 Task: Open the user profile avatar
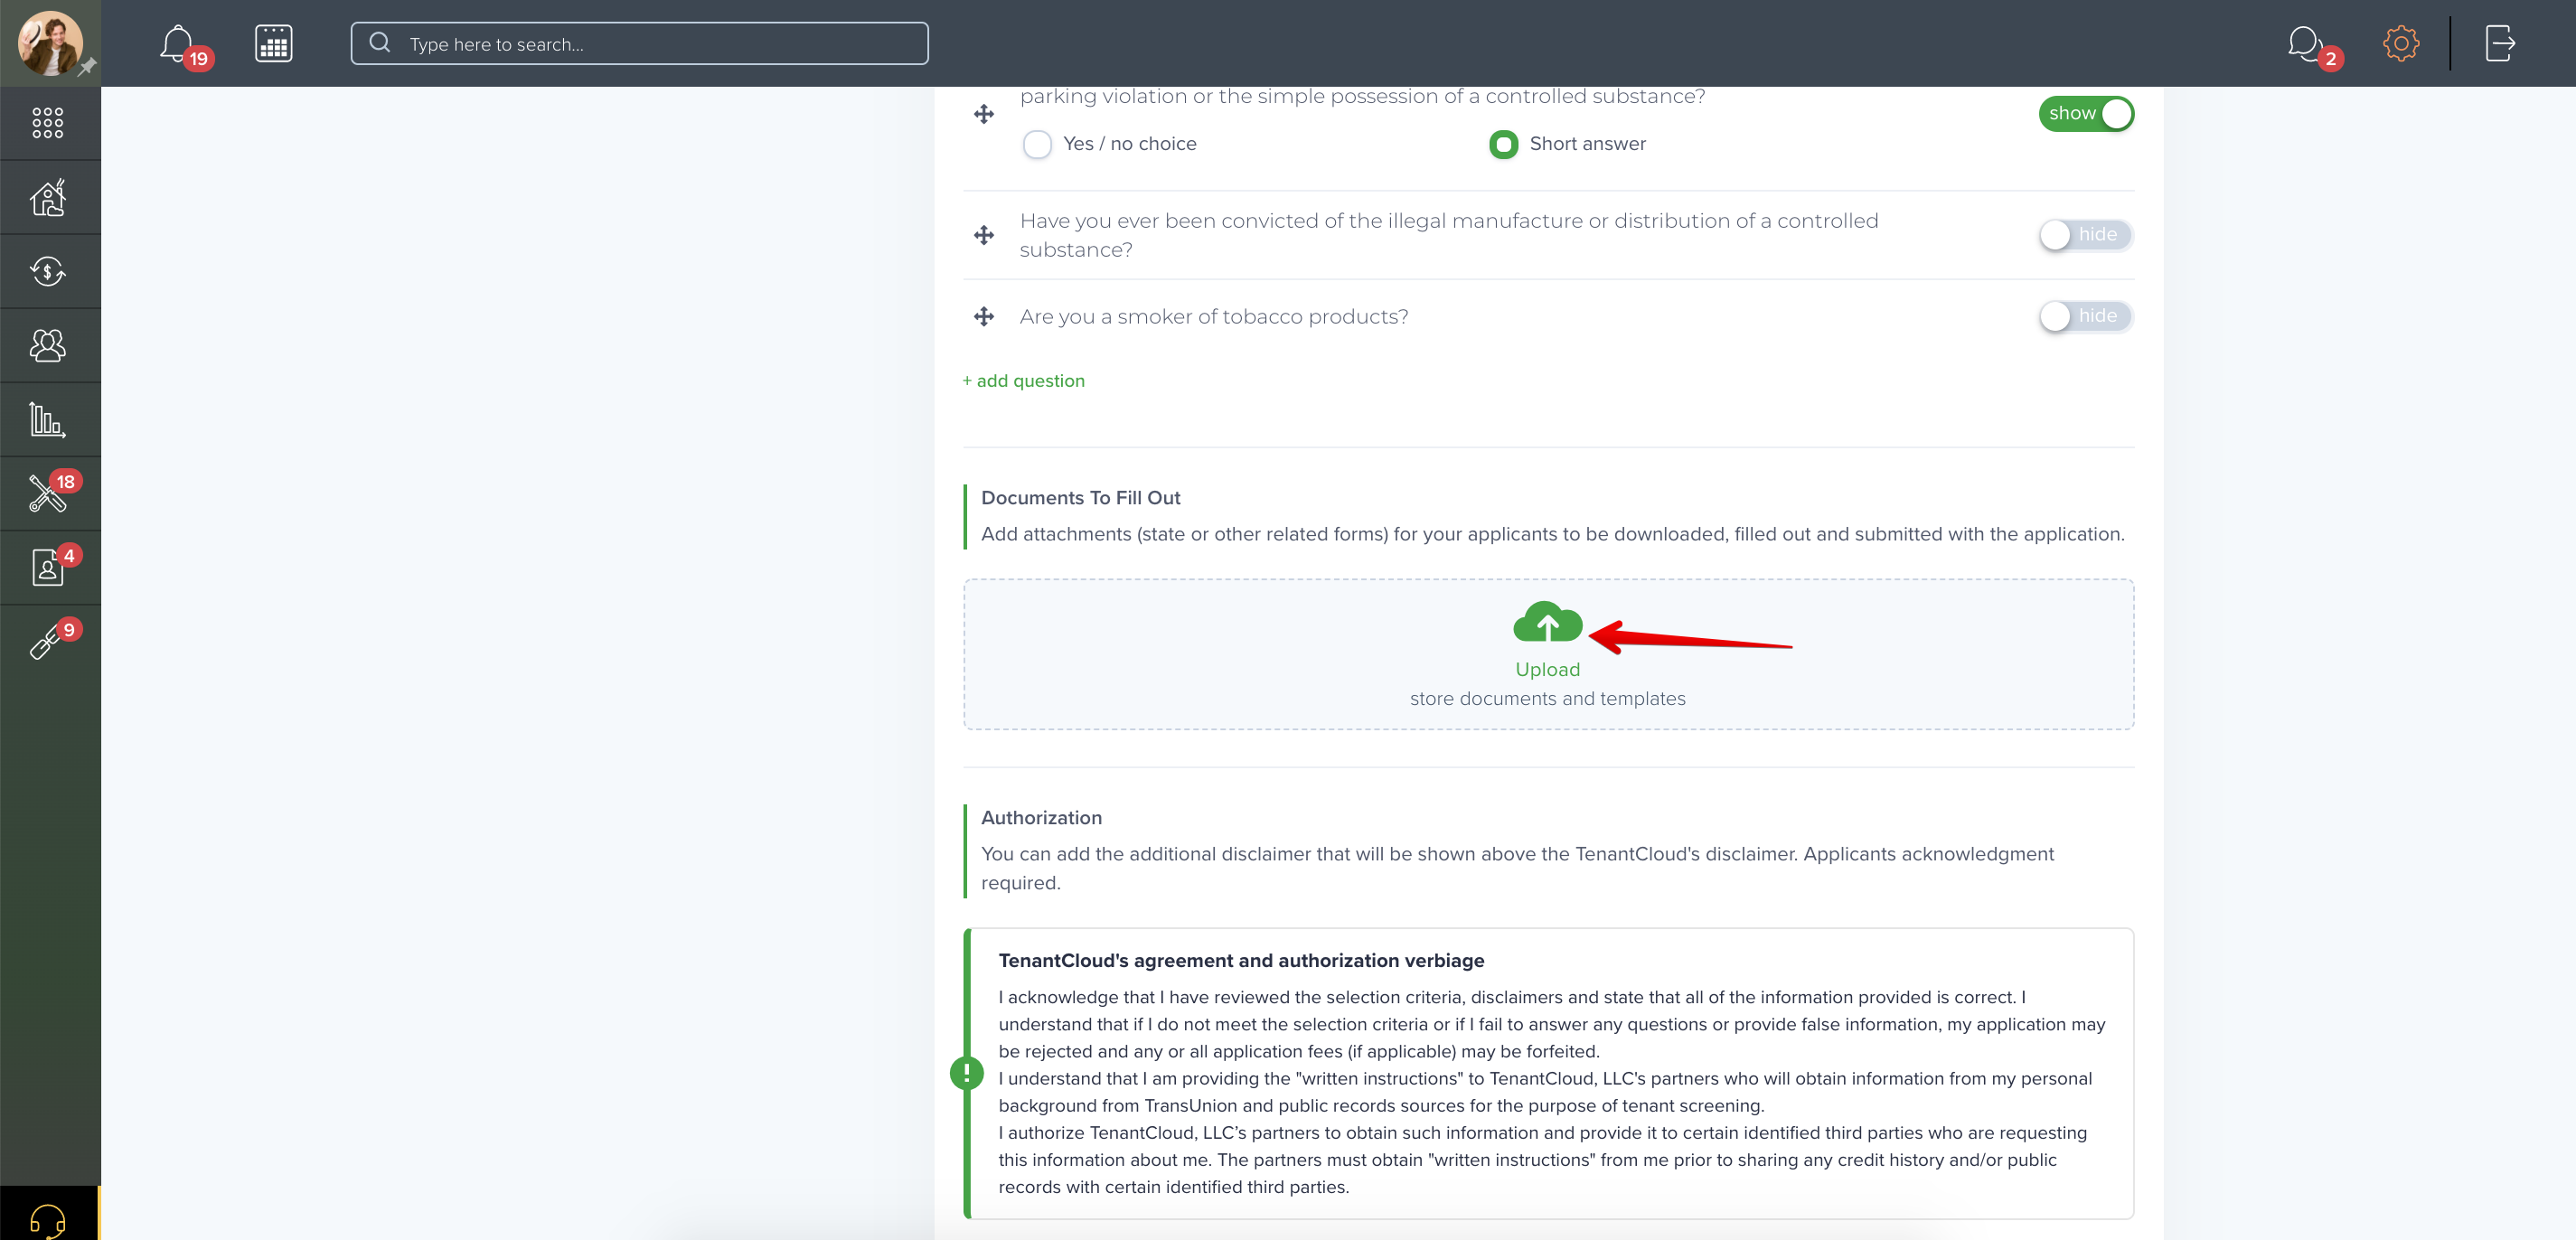click(x=49, y=43)
